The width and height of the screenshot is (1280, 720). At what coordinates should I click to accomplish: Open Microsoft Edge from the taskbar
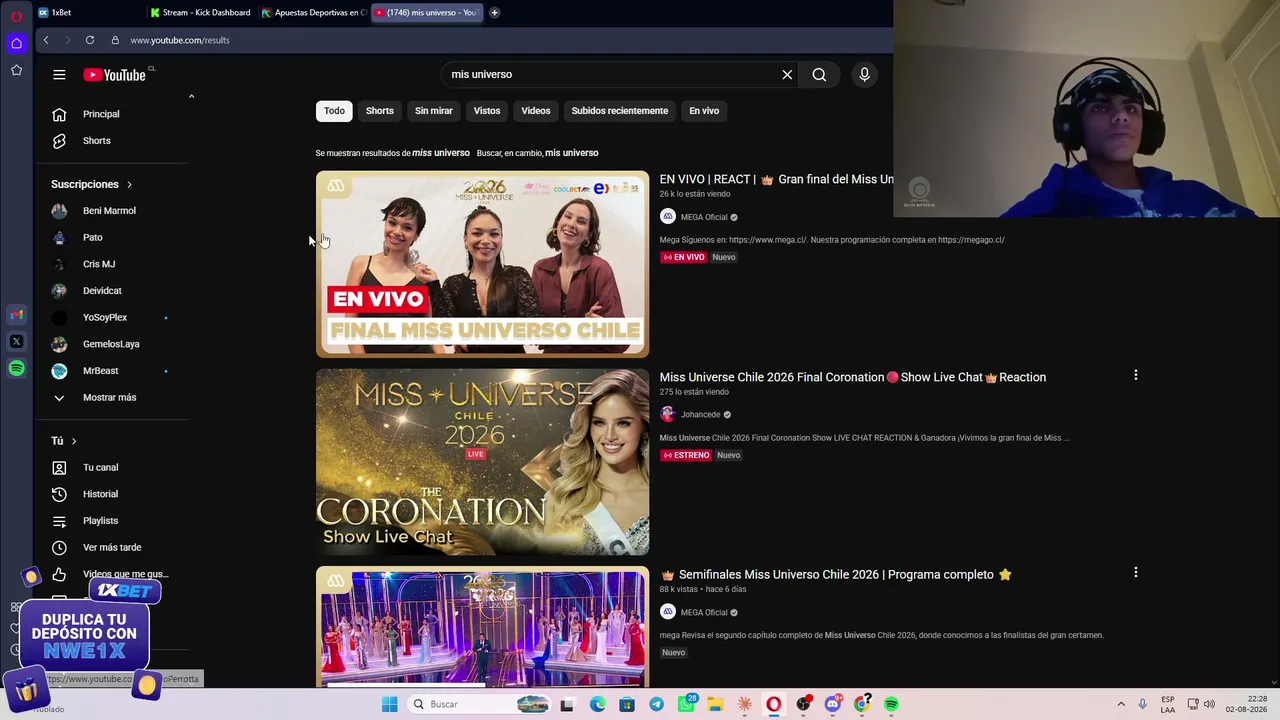pyautogui.click(x=598, y=704)
